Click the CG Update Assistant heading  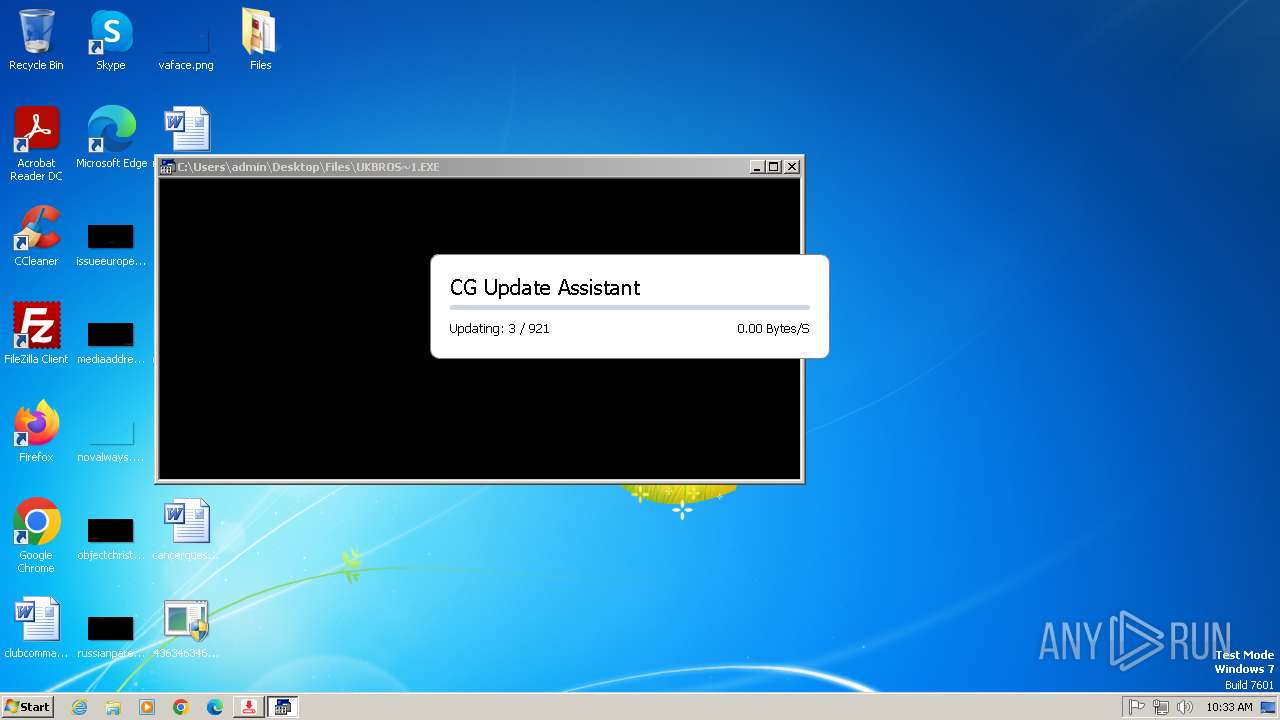545,288
